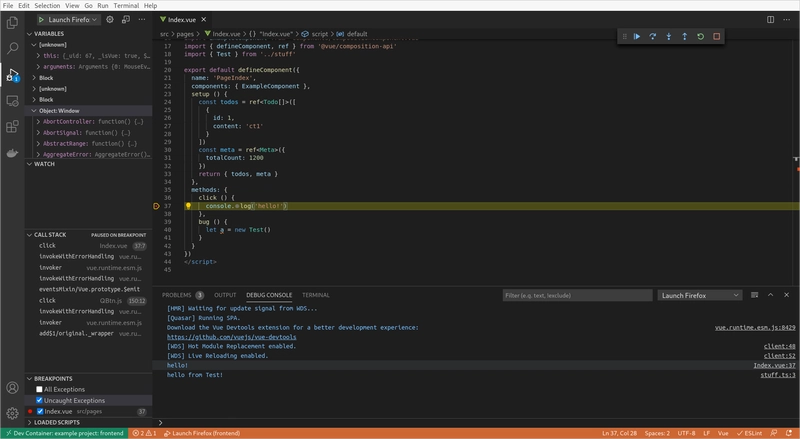Open the Extensions view in activity bar

(x=12, y=128)
